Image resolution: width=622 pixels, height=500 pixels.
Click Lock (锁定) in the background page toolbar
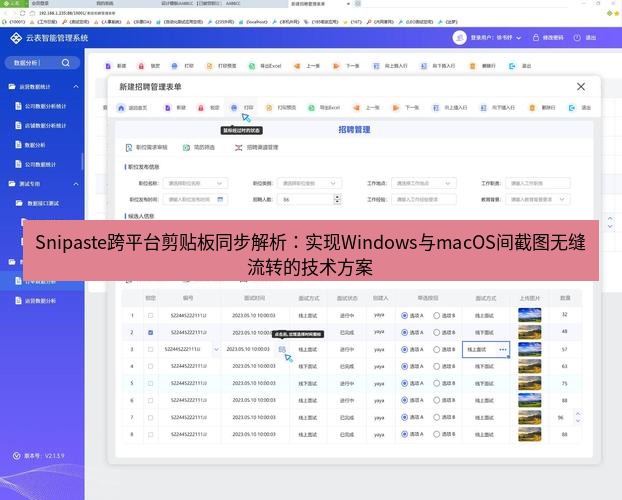click(149, 66)
